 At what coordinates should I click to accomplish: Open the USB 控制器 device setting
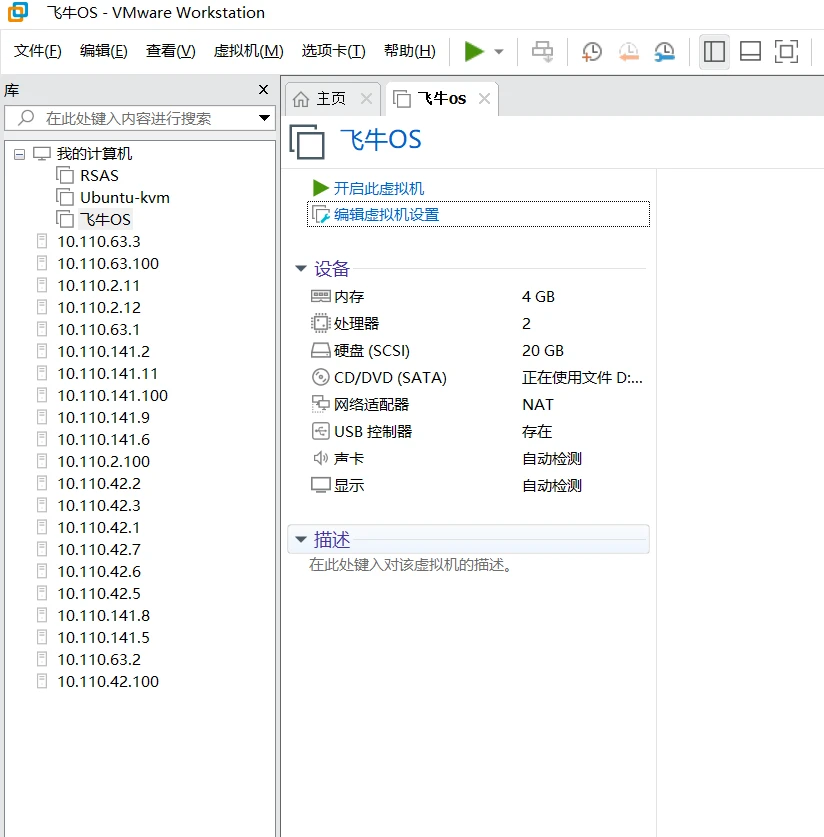pyautogui.click(x=362, y=431)
